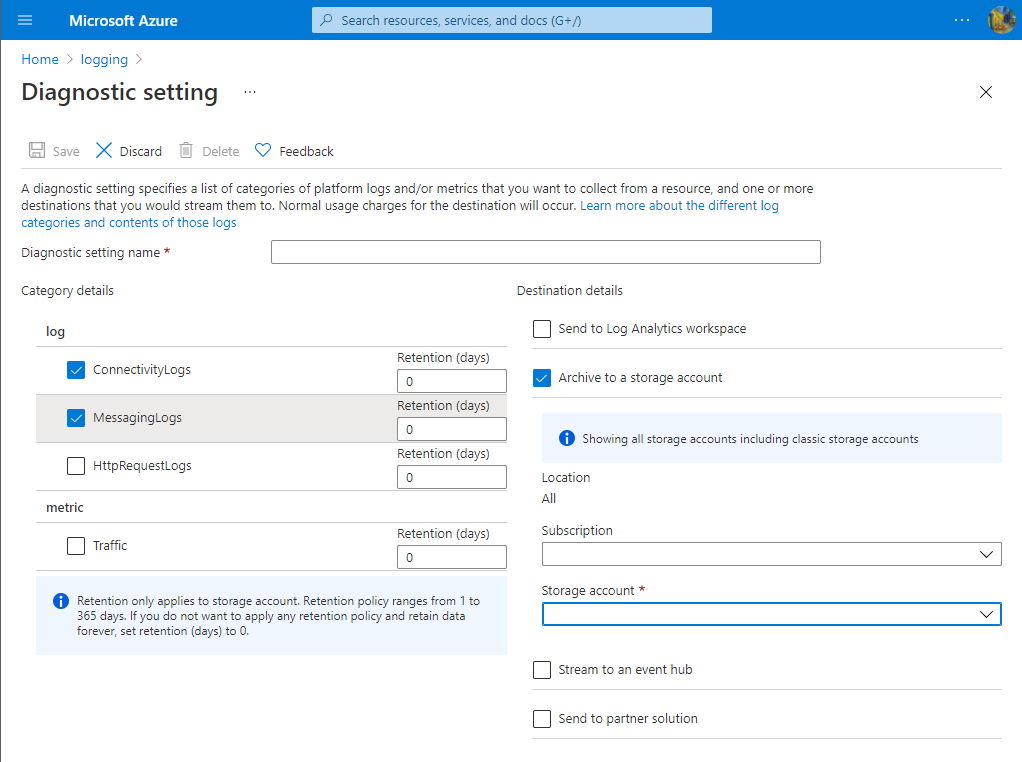This screenshot has height=762, width=1022.
Task: Open the ellipsis menu next to Diagnostic setting
Action: (249, 92)
